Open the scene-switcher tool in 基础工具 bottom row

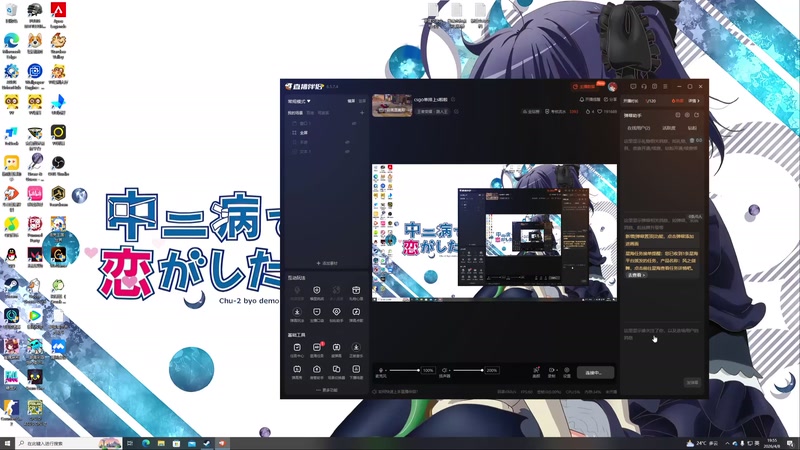336,372
